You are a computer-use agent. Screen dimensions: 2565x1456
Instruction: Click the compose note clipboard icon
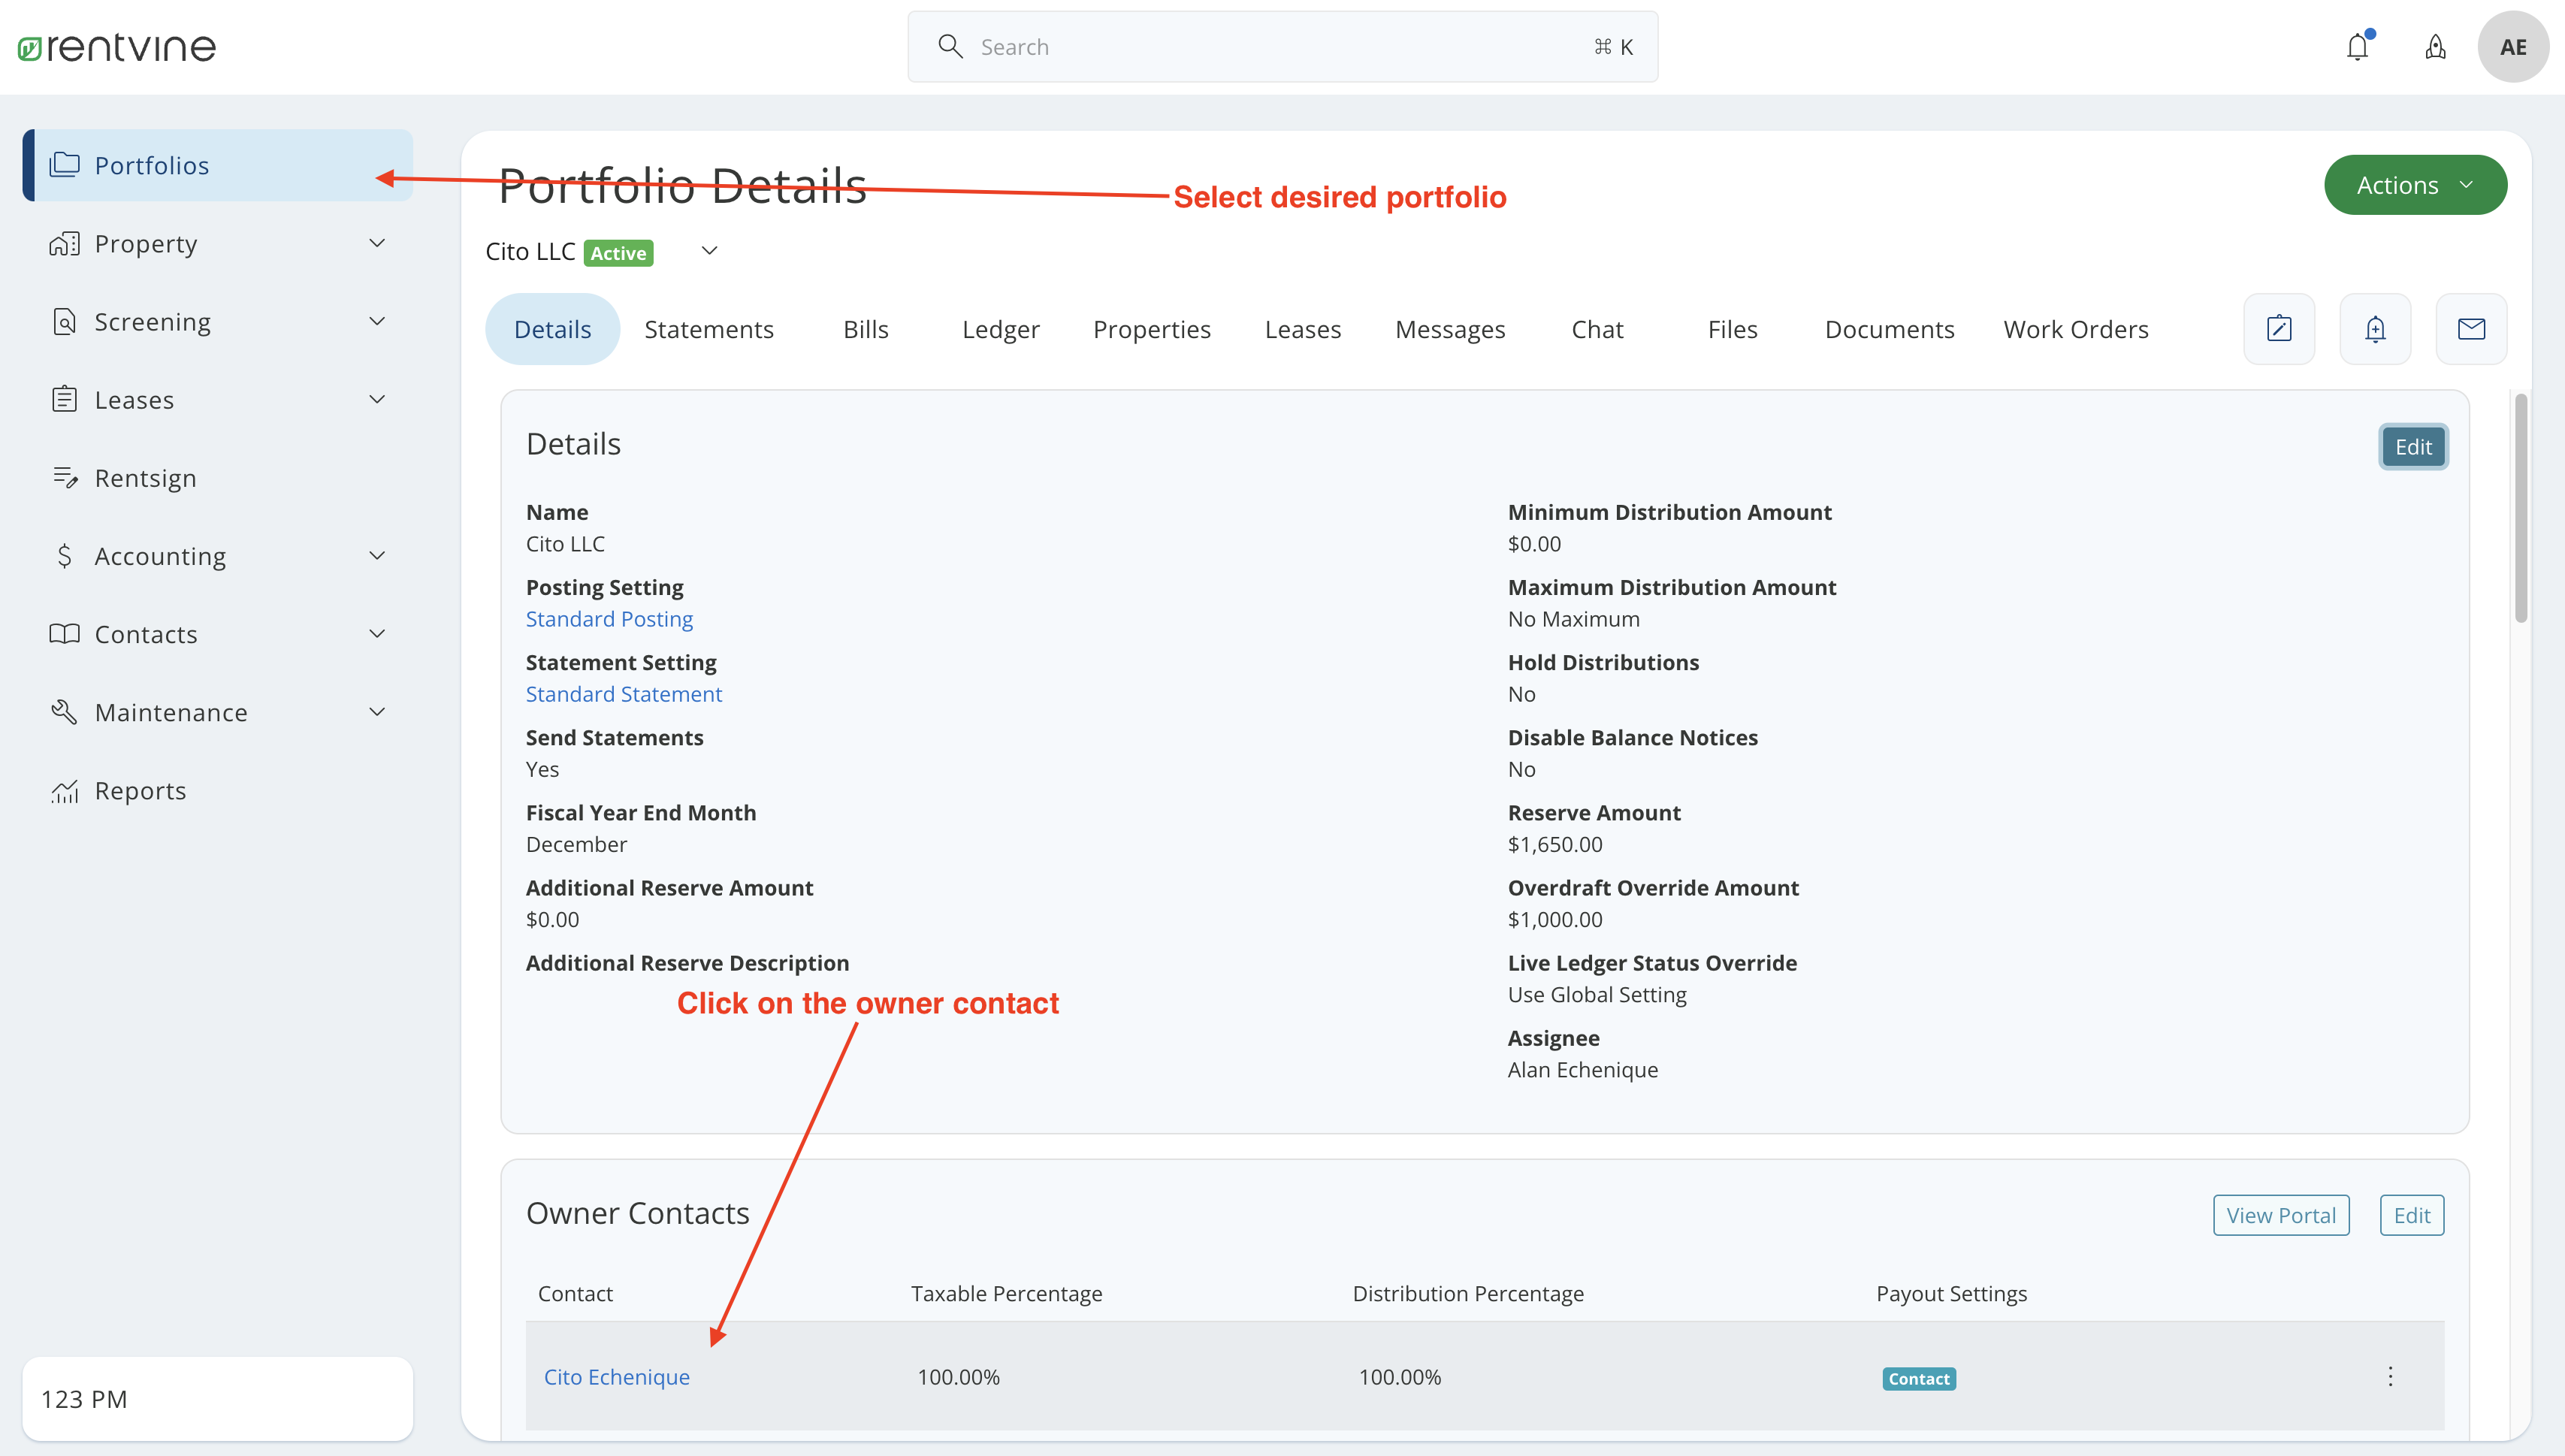[2279, 328]
